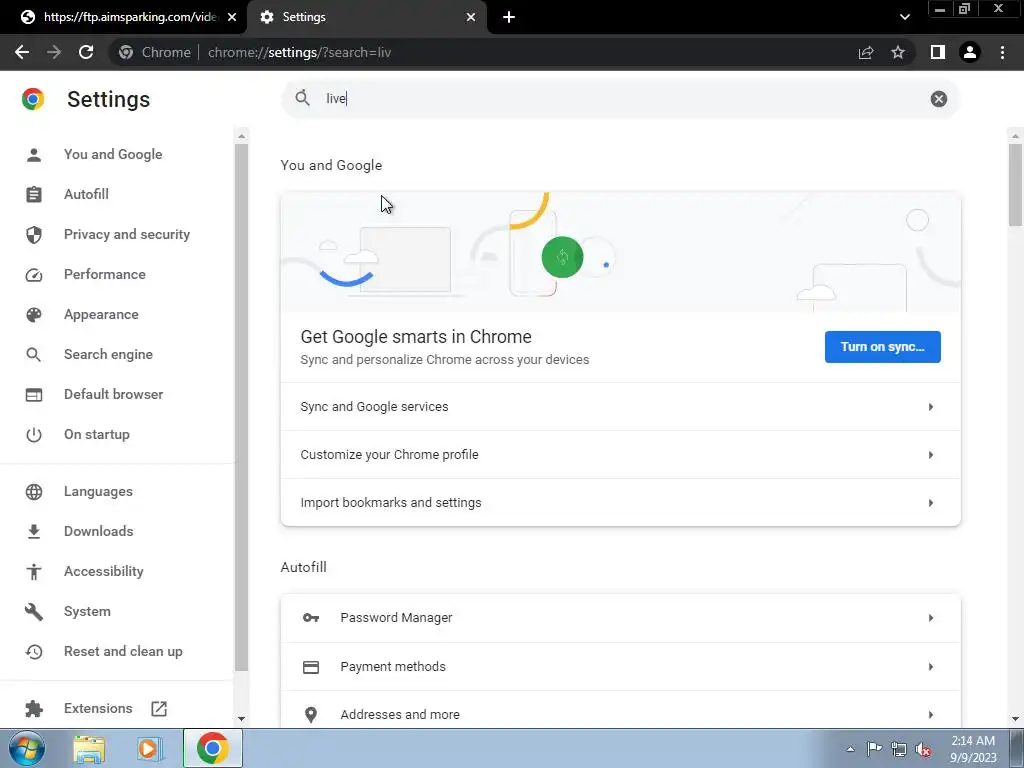Click the gauge icon for Performance
1024x768 pixels.
[x=34, y=275]
